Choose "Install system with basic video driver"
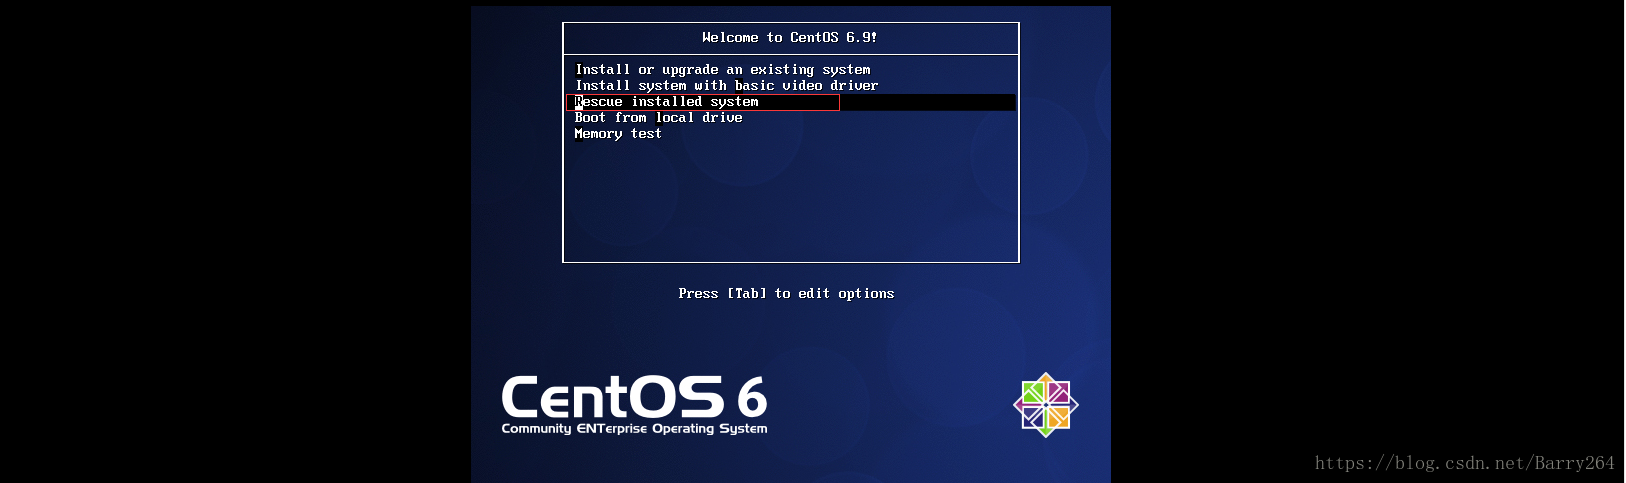Screen dimensions: 1626x483 (x=727, y=86)
